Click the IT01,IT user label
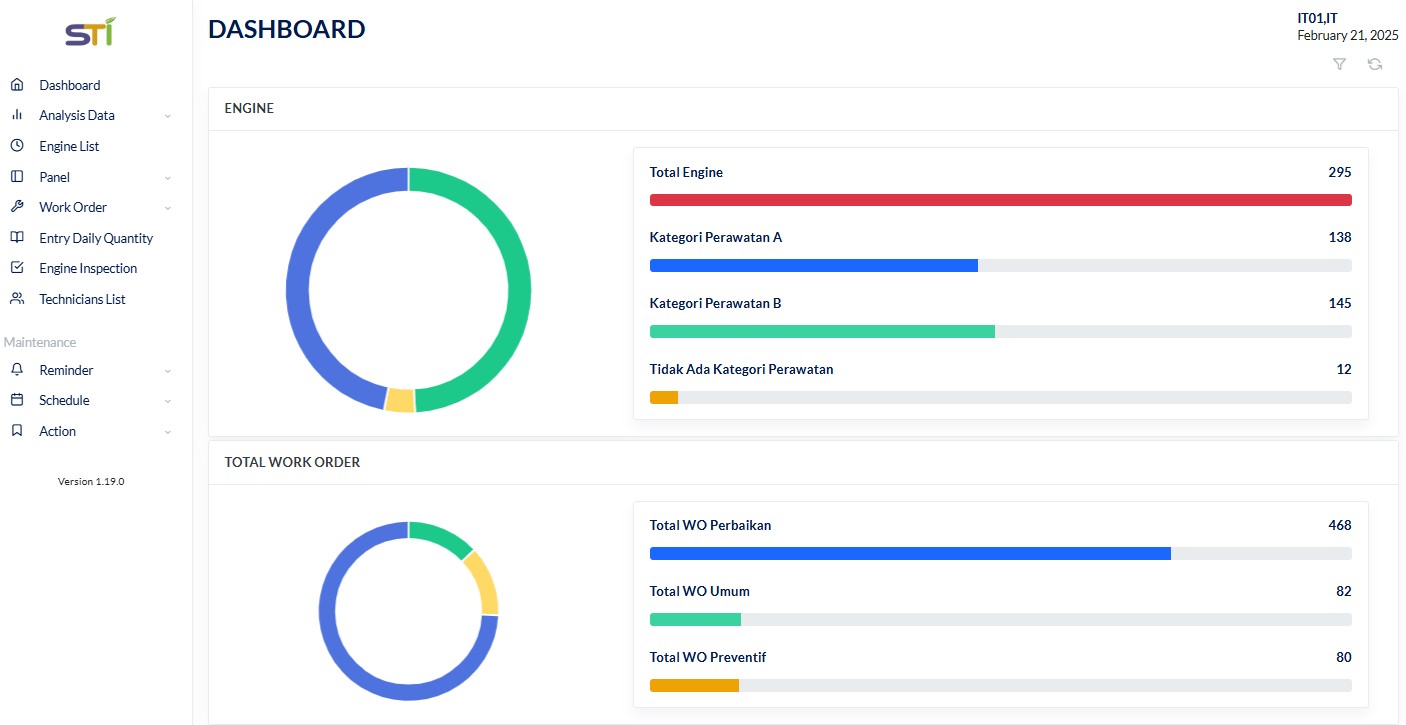Screen dimensions: 1406x725 1317,18
